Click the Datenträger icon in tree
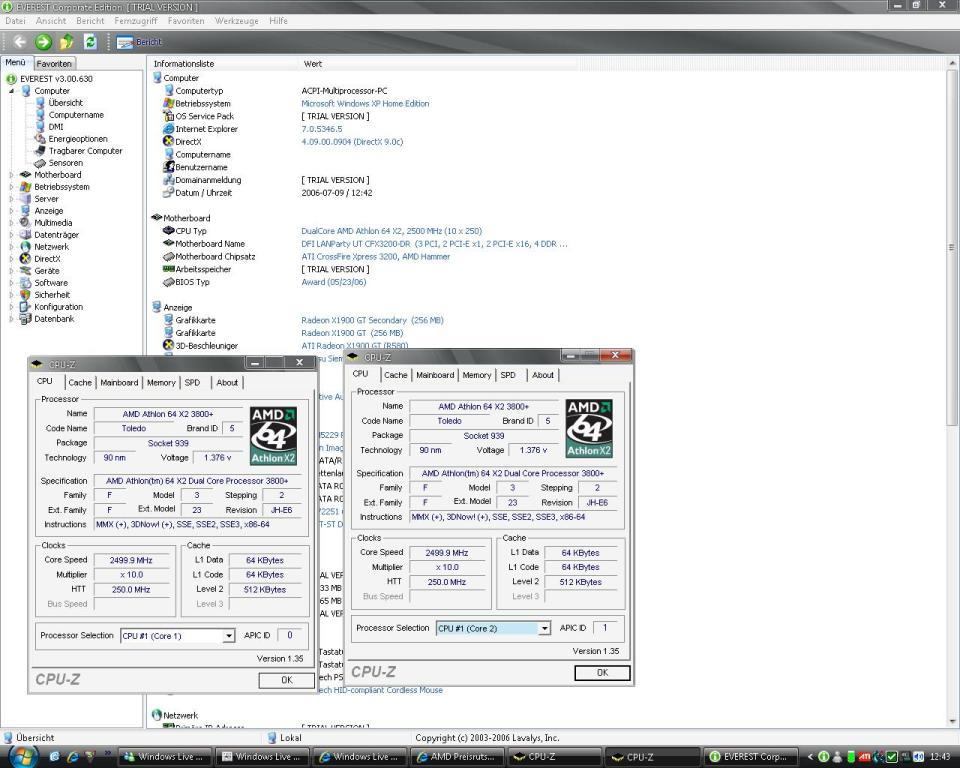960x768 pixels. [x=25, y=235]
